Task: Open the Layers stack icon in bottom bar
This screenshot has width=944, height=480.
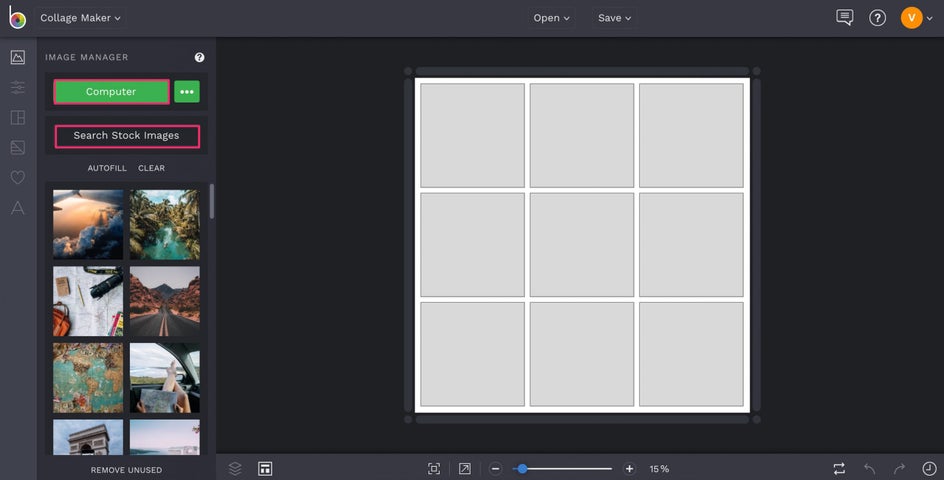Action: tap(235, 469)
